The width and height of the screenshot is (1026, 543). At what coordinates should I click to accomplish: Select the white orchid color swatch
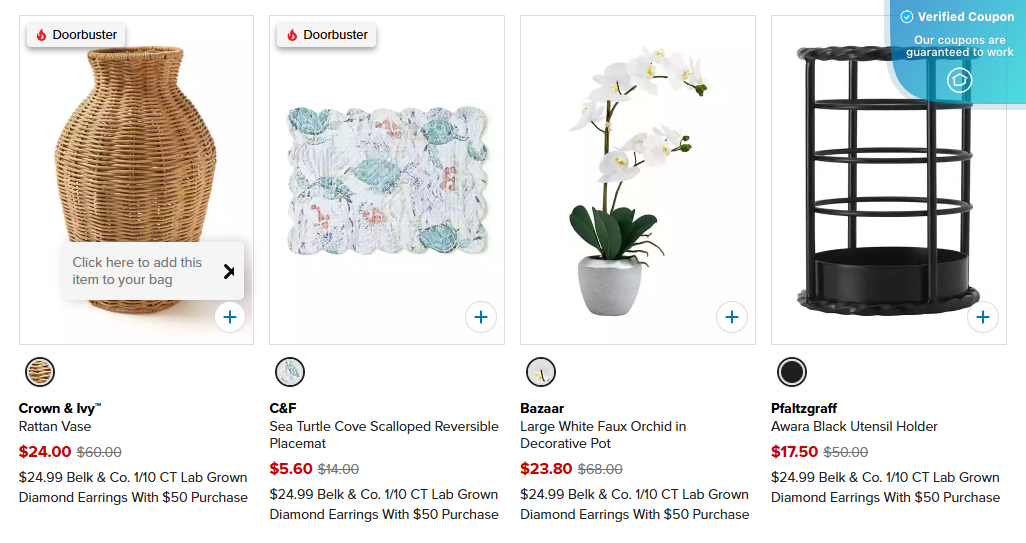[541, 372]
